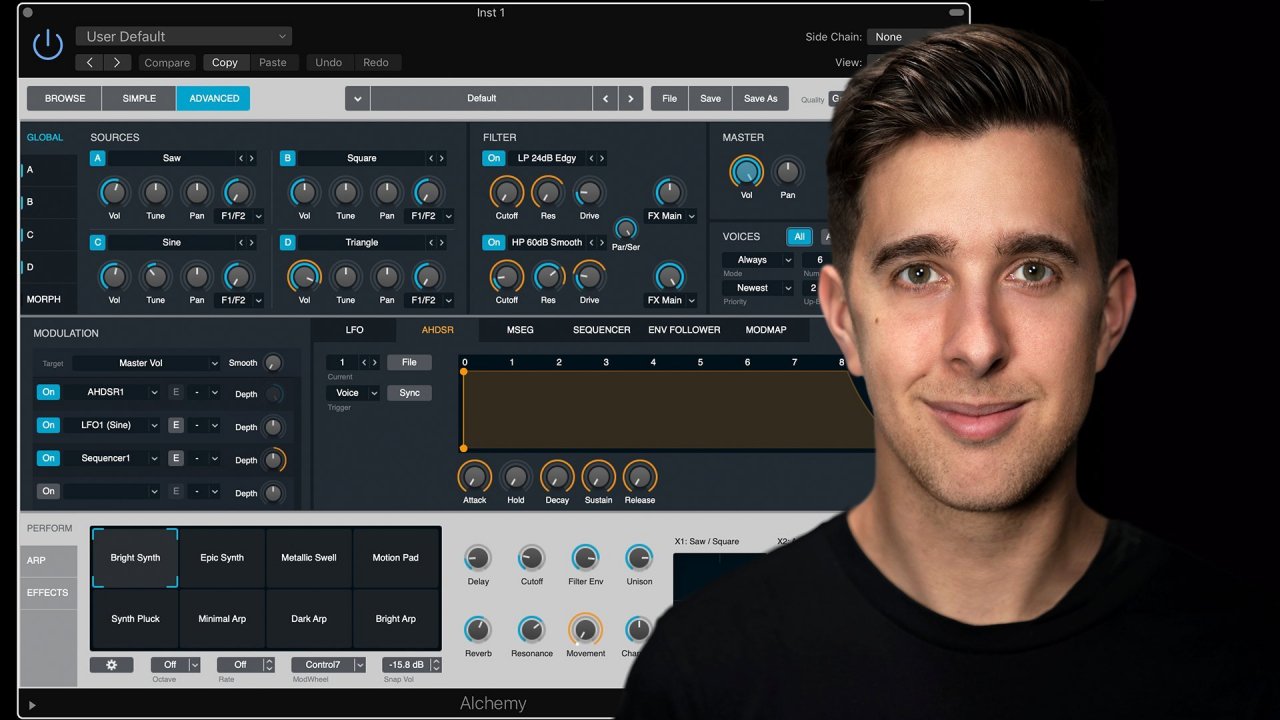The height and width of the screenshot is (720, 1280).
Task: Click the Save As button
Action: click(x=760, y=98)
